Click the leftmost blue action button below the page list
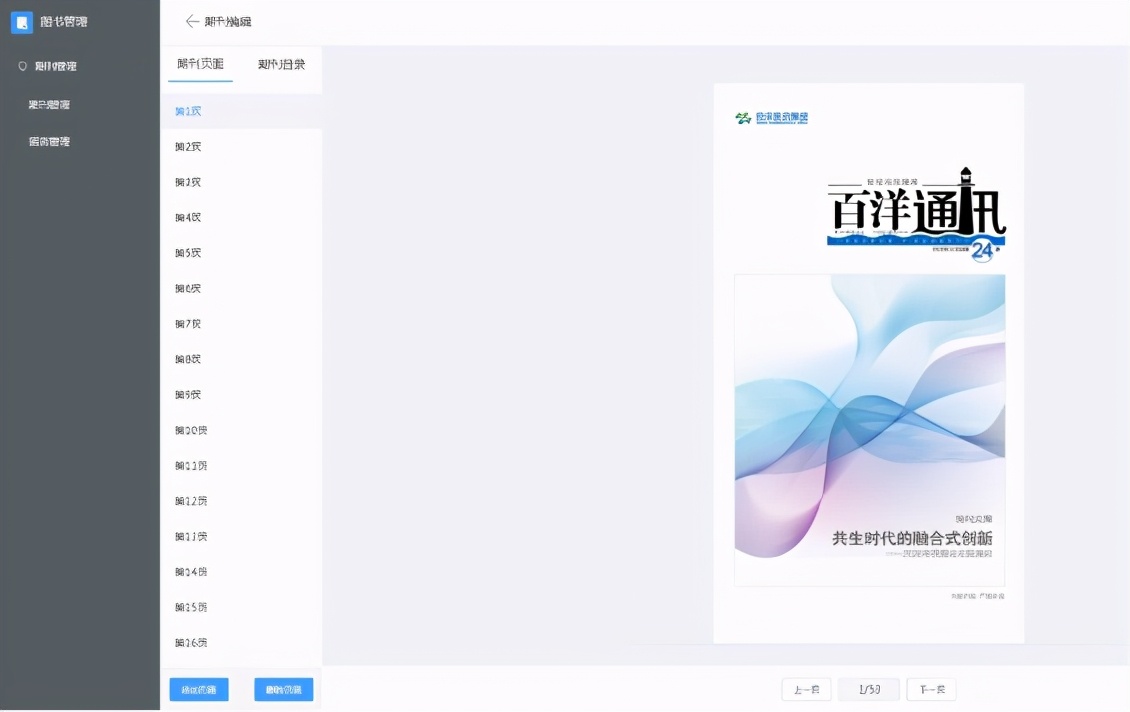The height and width of the screenshot is (712, 1130). tap(199, 689)
